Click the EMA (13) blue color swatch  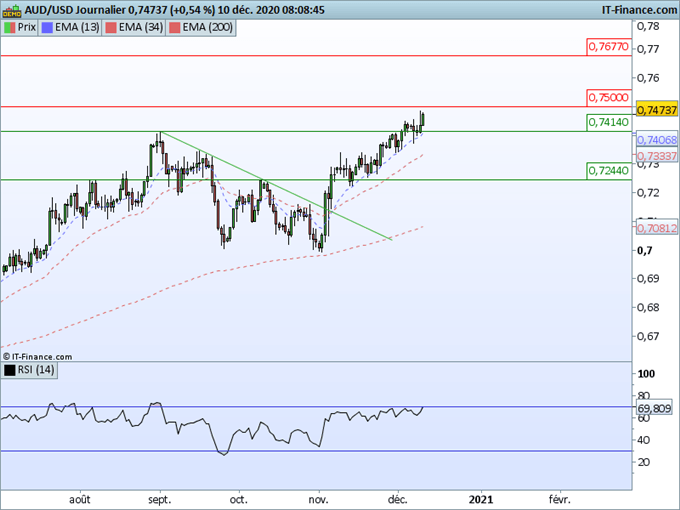(x=47, y=27)
